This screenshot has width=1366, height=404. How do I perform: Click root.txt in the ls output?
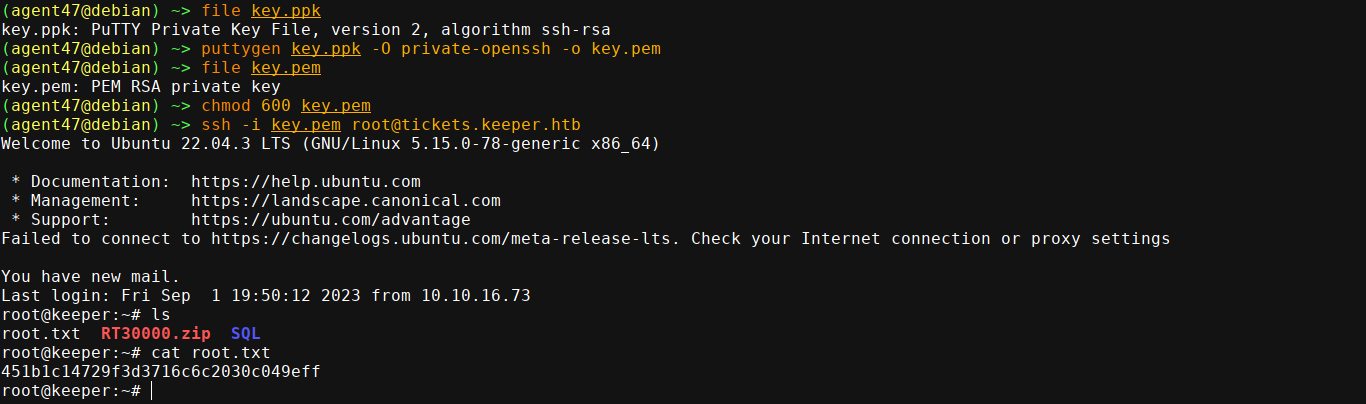[41, 334]
